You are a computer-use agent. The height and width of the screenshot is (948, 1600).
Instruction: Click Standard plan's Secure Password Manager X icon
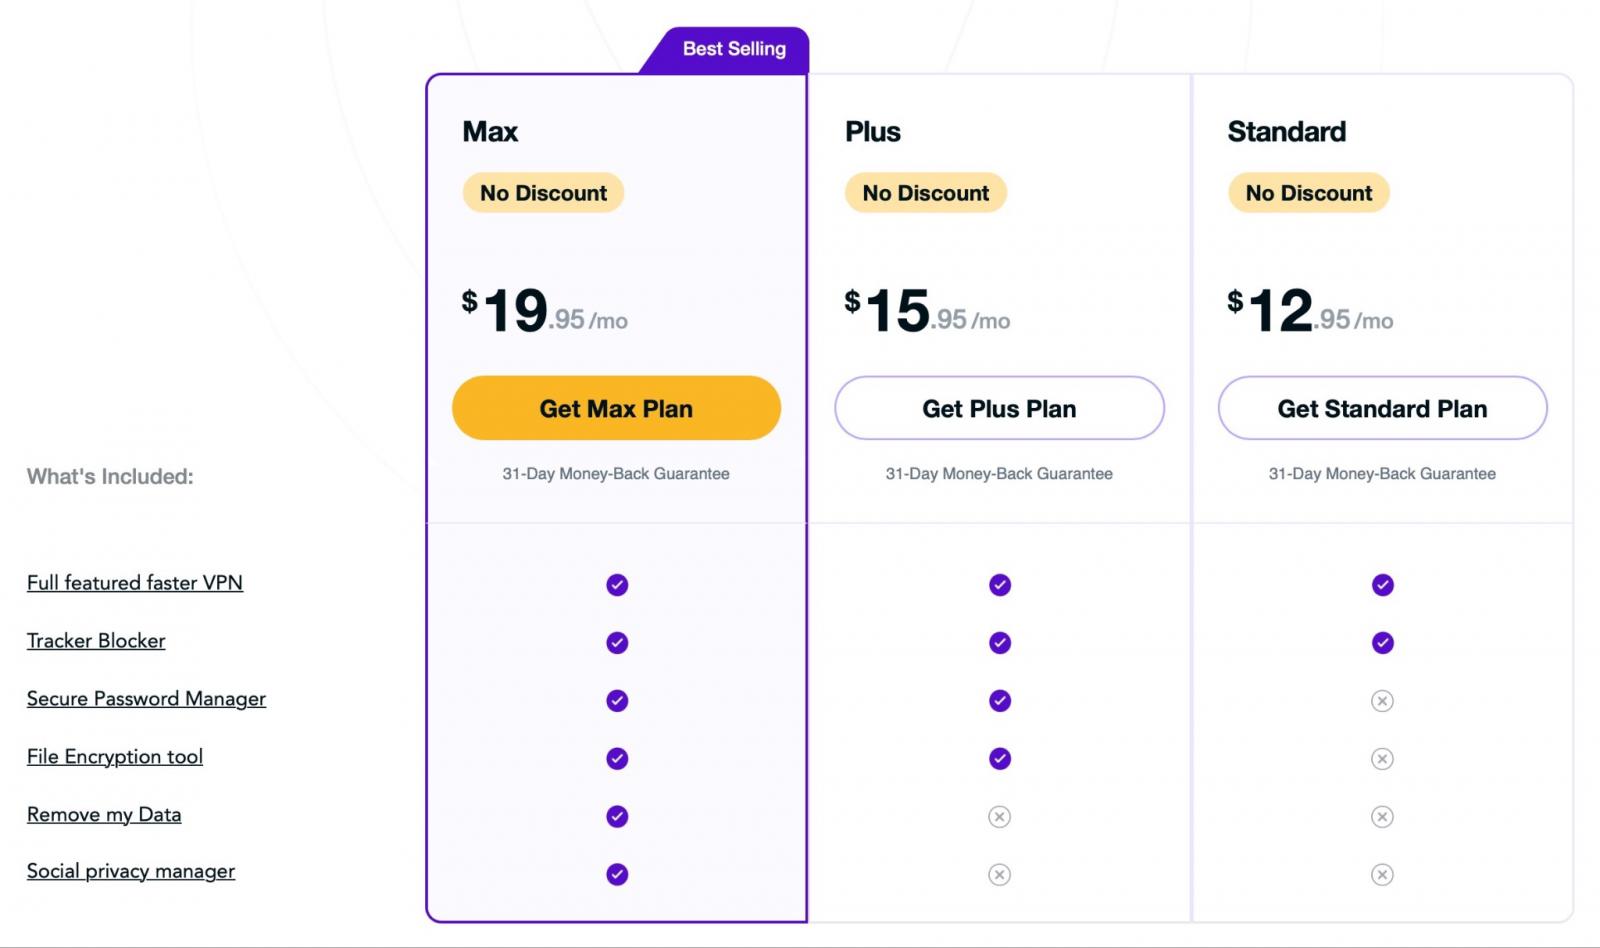pyautogui.click(x=1382, y=701)
